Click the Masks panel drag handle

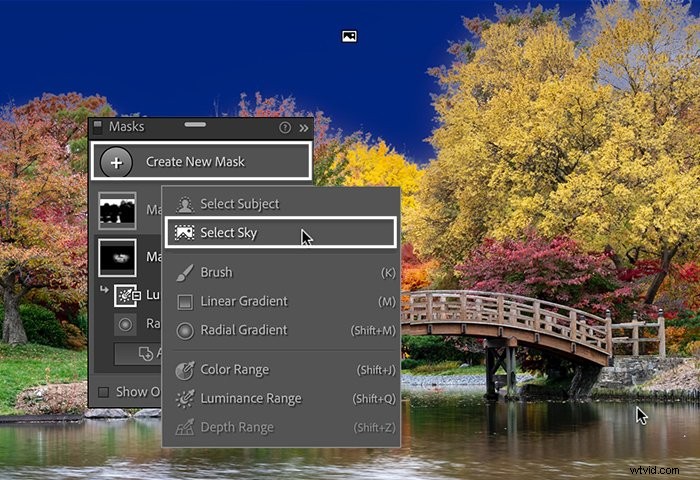(x=195, y=125)
